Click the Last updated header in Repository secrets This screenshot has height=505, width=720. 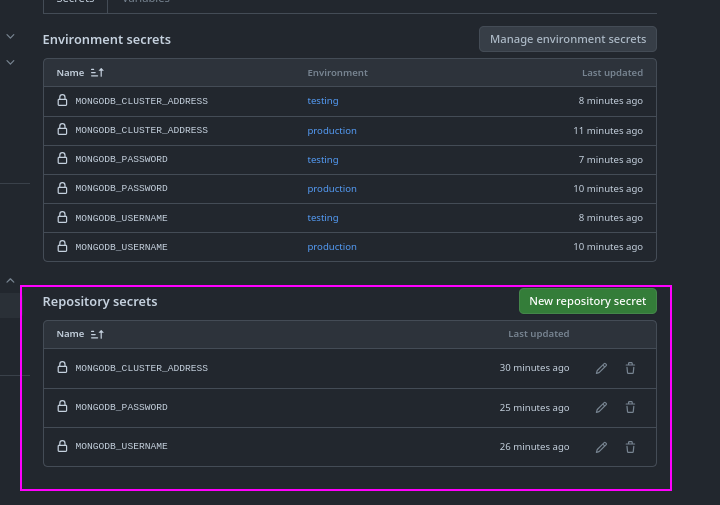pyautogui.click(x=538, y=334)
